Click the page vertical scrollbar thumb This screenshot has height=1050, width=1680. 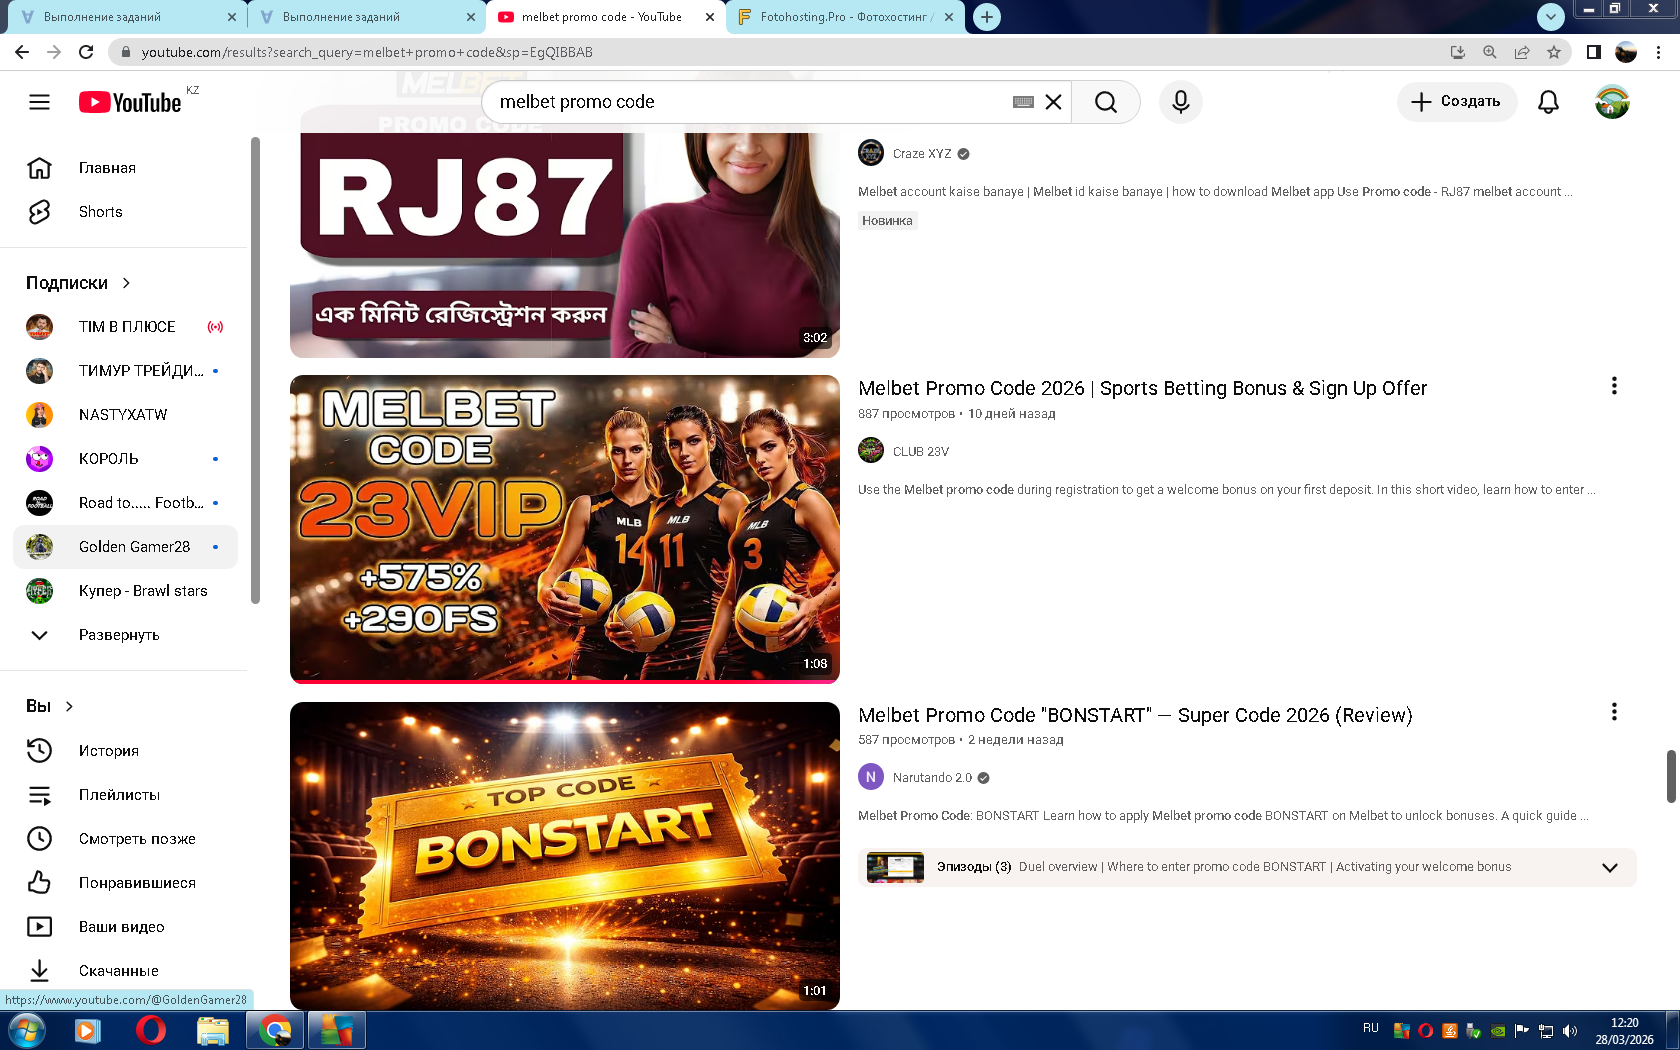(1671, 776)
